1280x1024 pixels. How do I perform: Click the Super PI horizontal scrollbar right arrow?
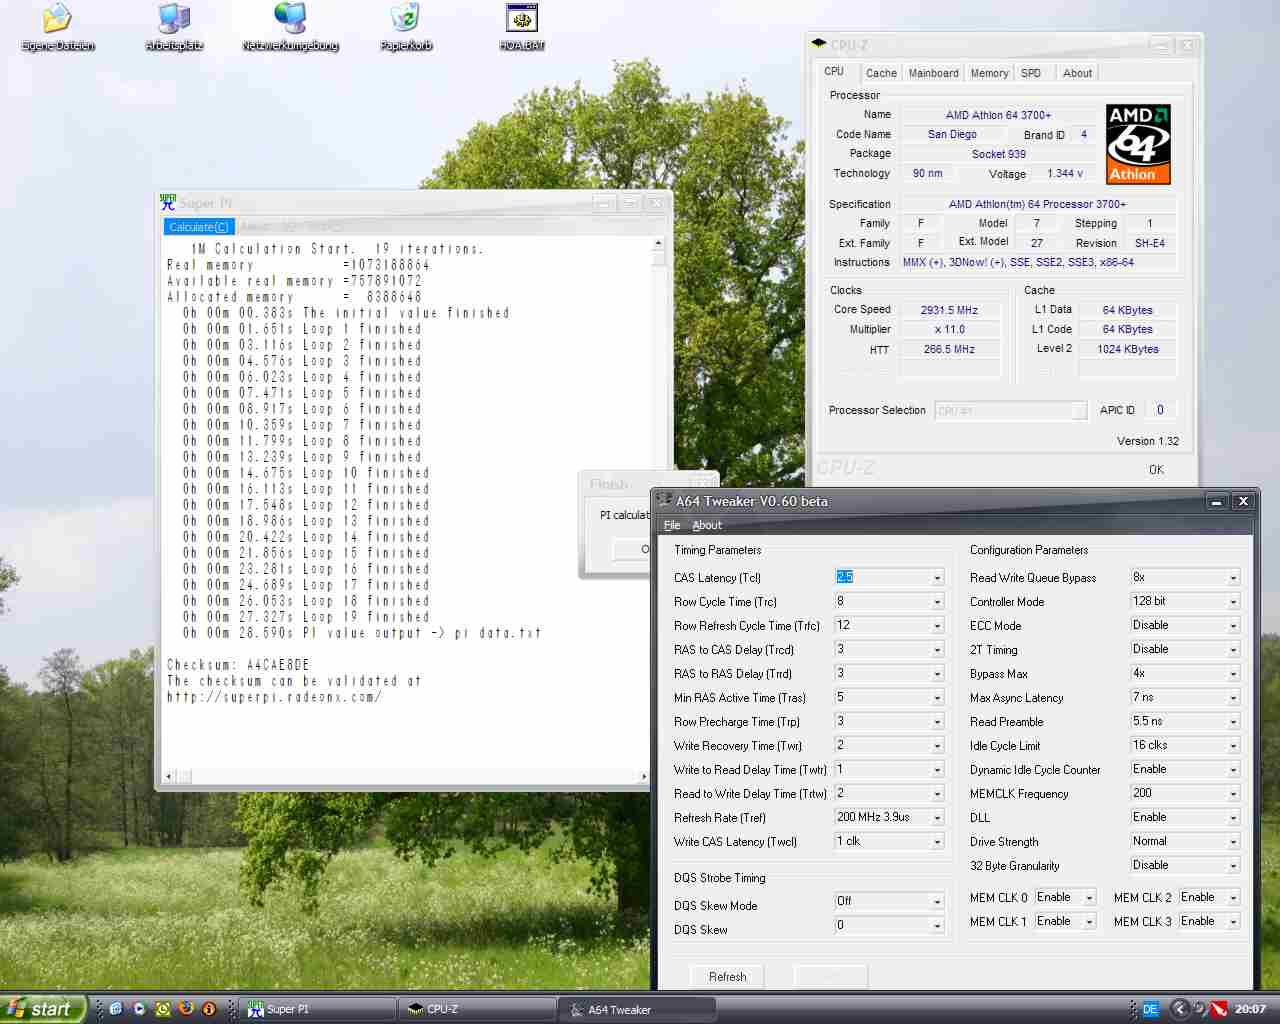643,776
